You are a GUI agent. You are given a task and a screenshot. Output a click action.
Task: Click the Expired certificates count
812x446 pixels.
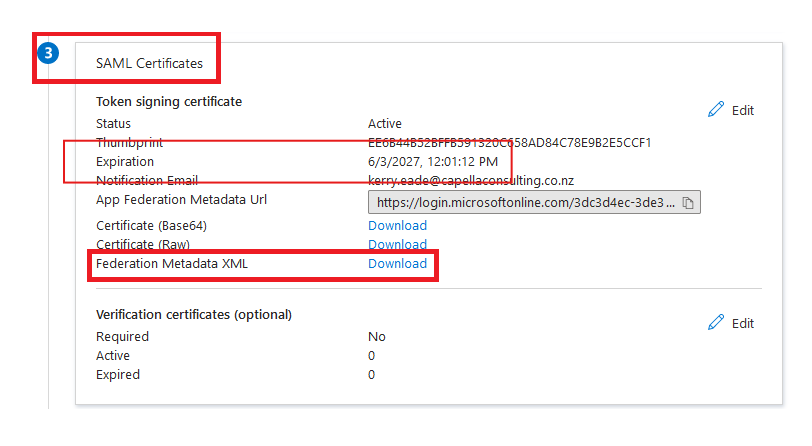pyautogui.click(x=371, y=375)
